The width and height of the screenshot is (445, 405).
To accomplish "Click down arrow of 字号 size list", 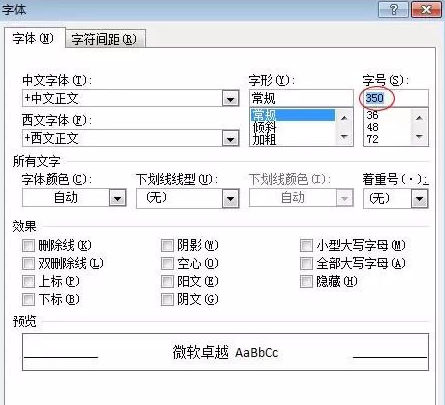I will click(419, 136).
